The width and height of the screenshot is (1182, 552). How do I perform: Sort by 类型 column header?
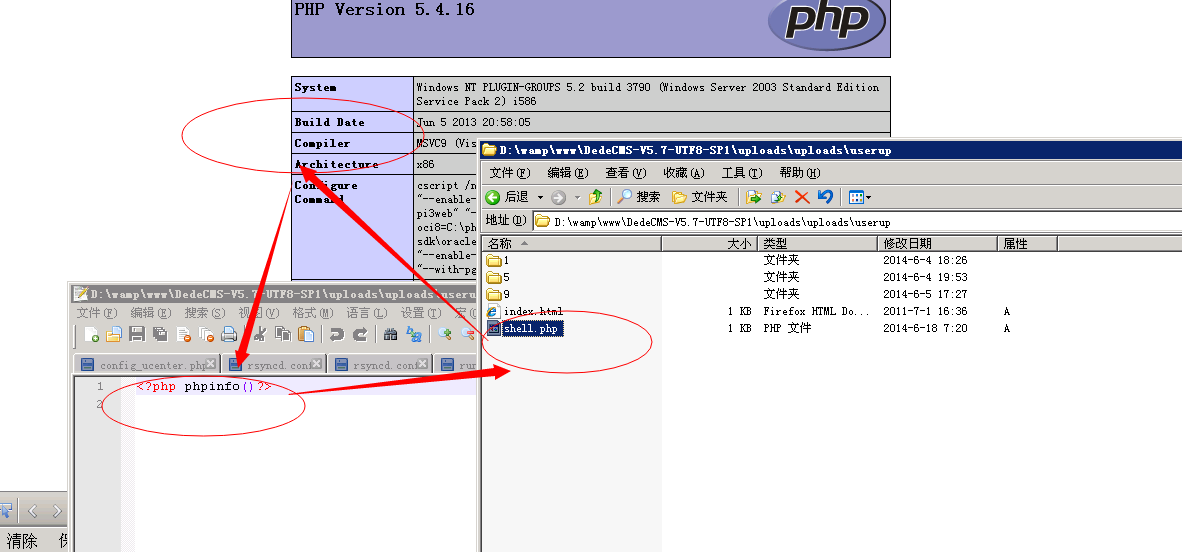pos(817,244)
